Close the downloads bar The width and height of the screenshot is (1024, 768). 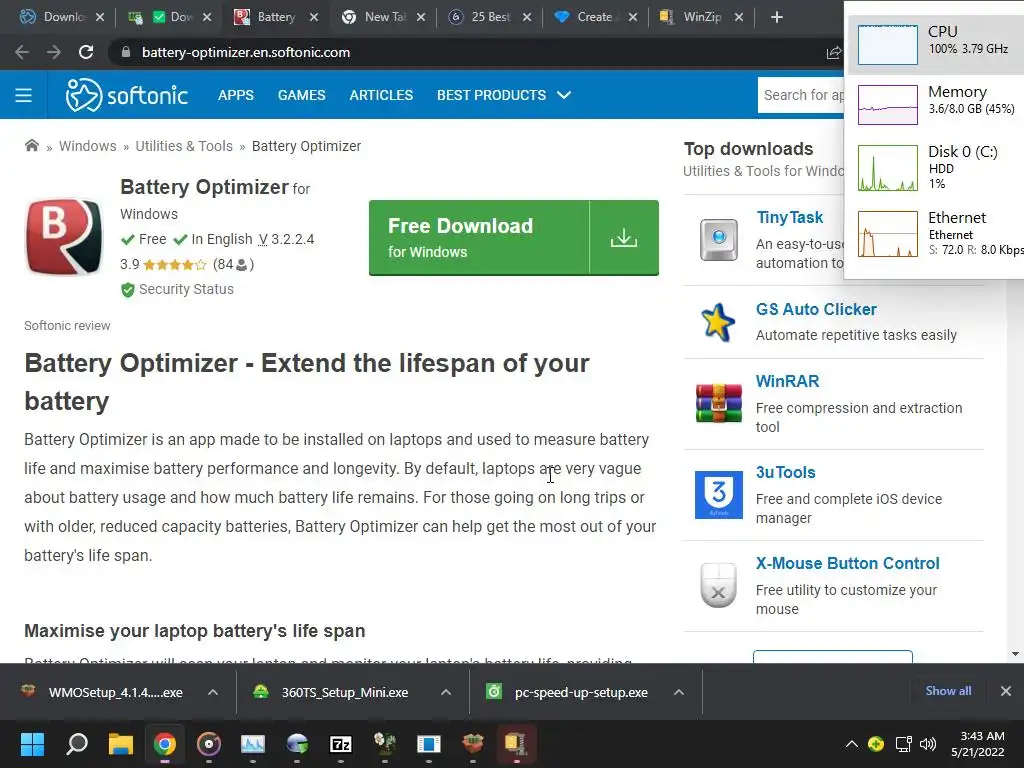point(1006,691)
